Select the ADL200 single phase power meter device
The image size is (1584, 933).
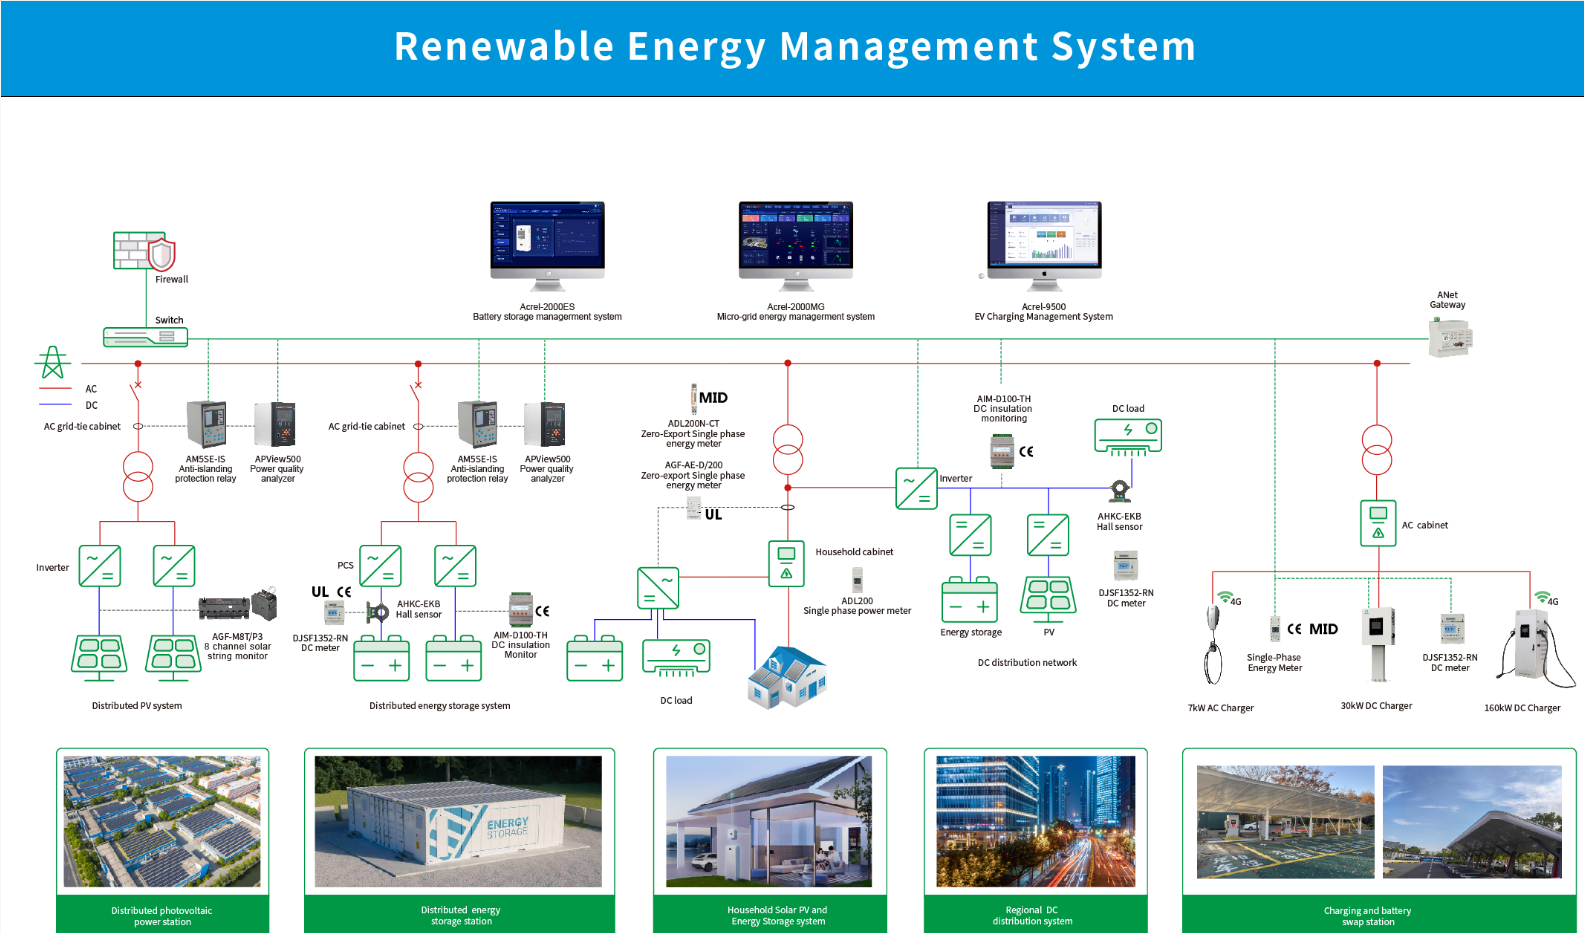pos(857,581)
